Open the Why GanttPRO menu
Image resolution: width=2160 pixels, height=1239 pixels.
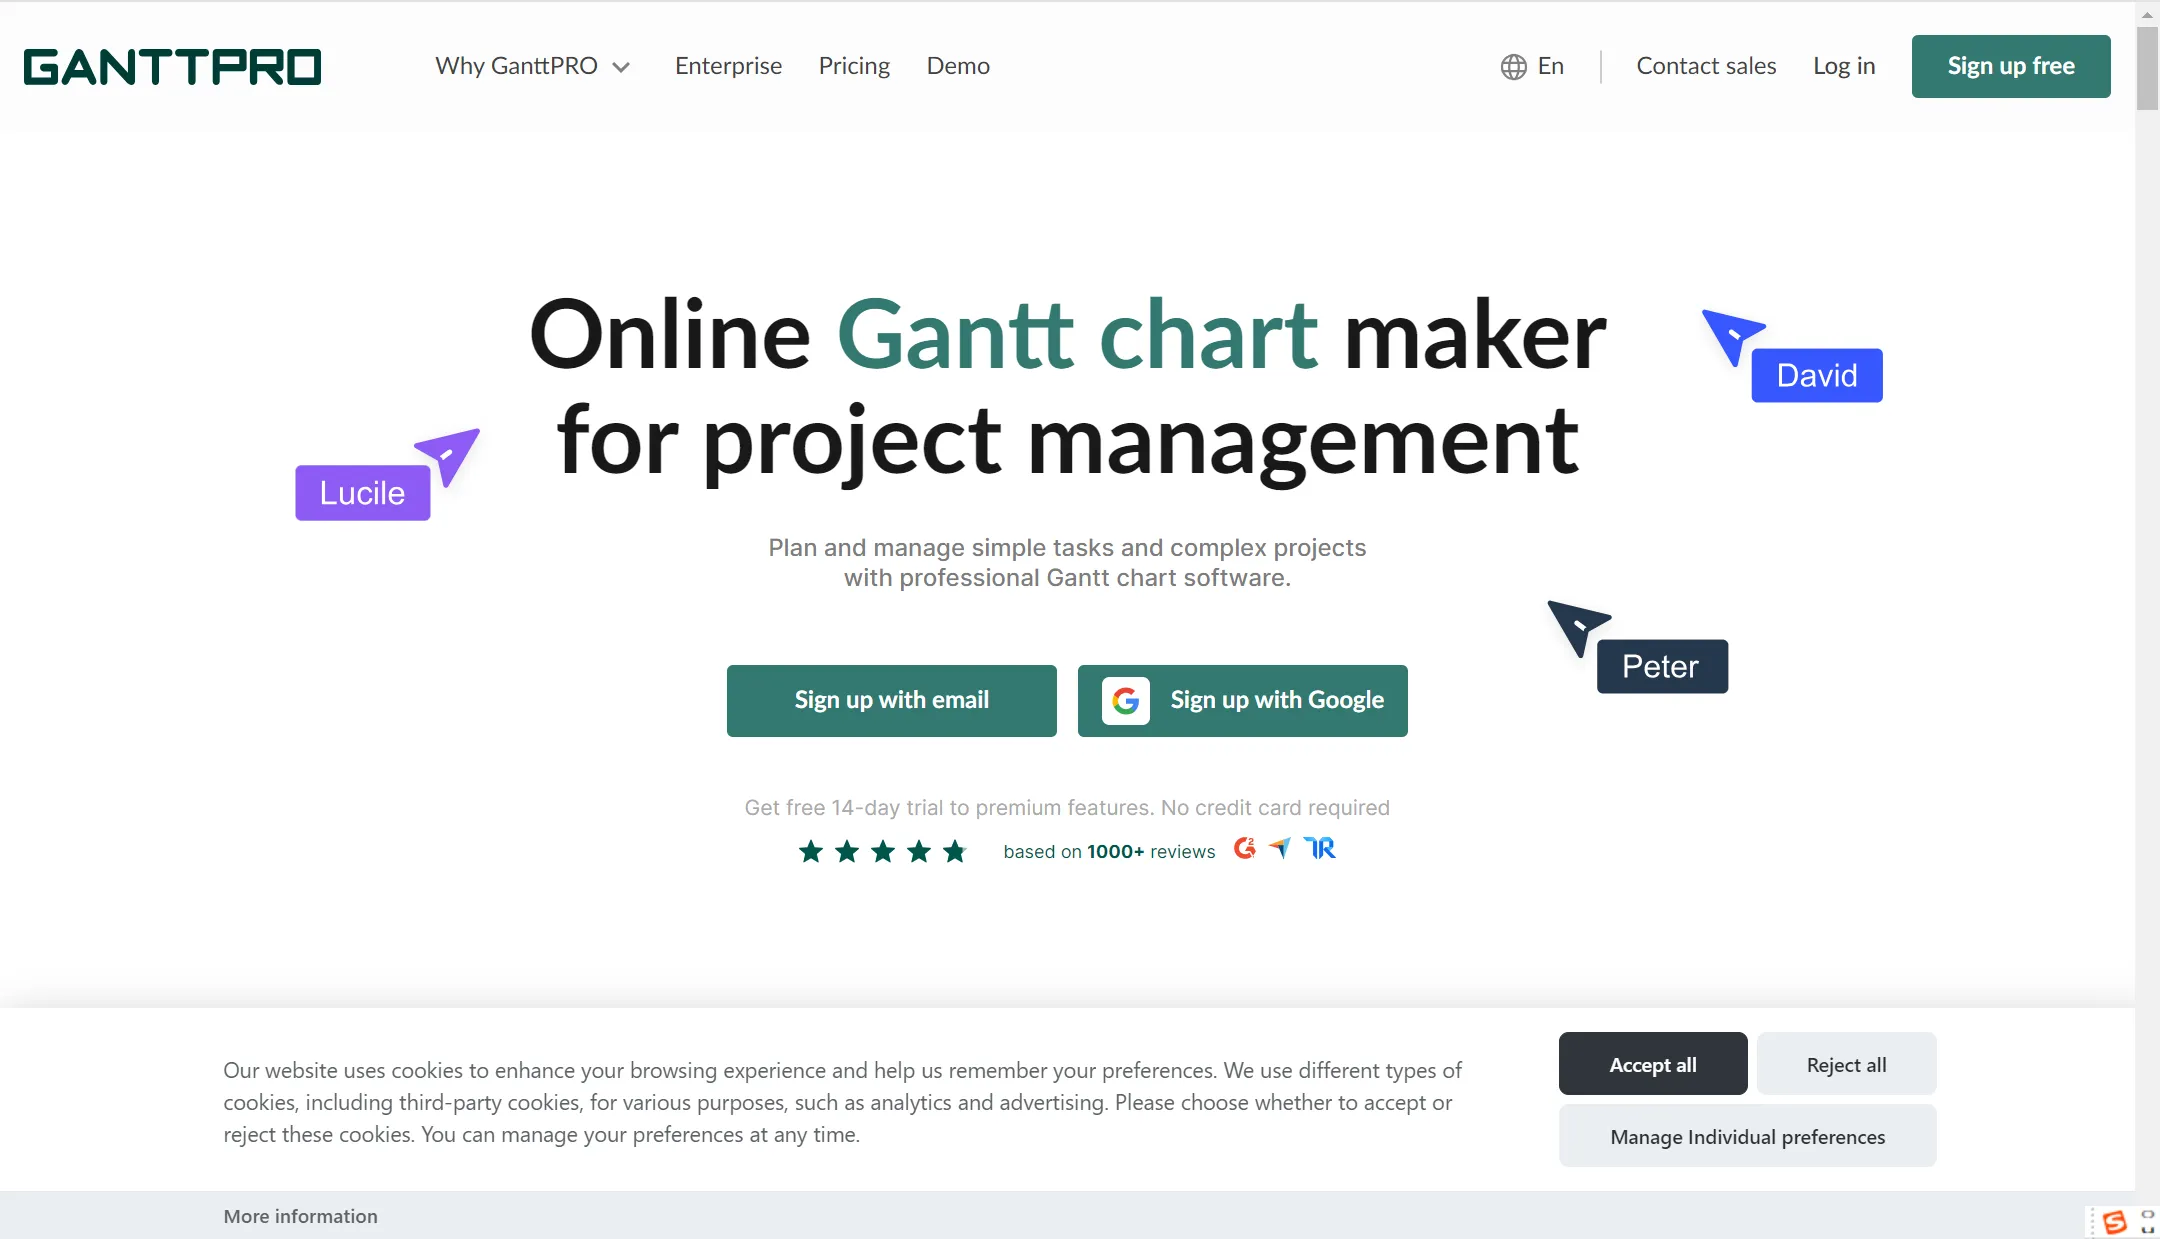coord(532,66)
